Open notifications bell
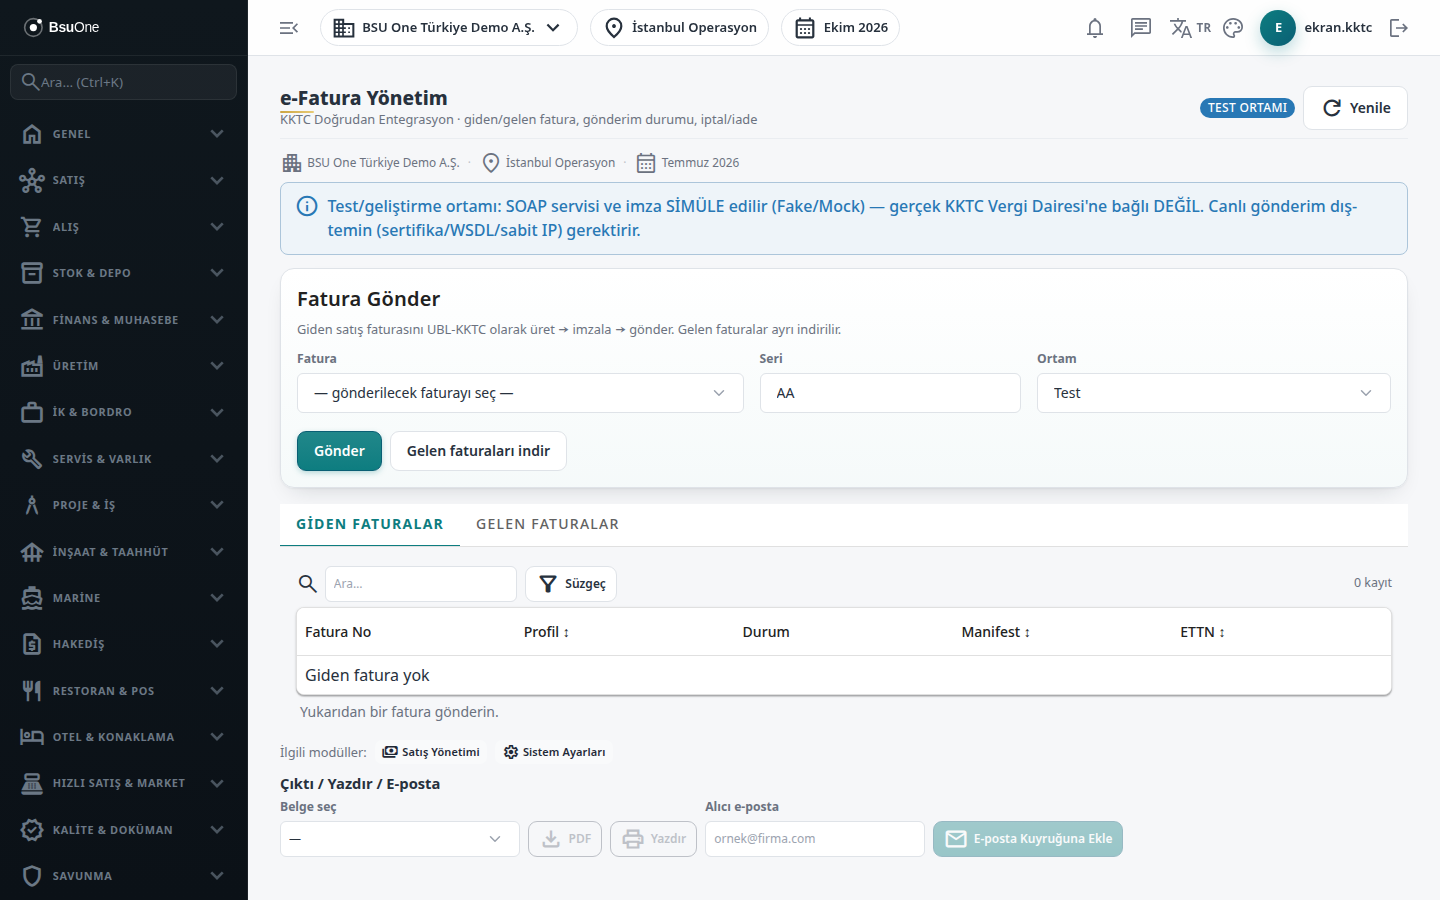The image size is (1440, 900). (x=1095, y=28)
